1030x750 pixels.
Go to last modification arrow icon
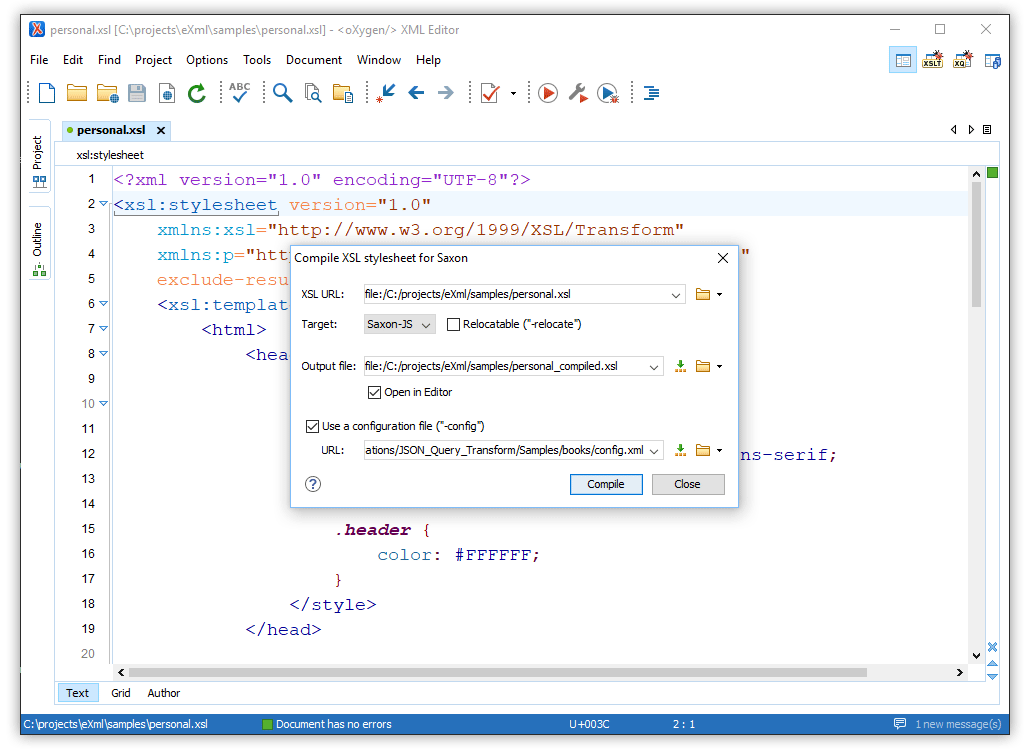coord(386,93)
